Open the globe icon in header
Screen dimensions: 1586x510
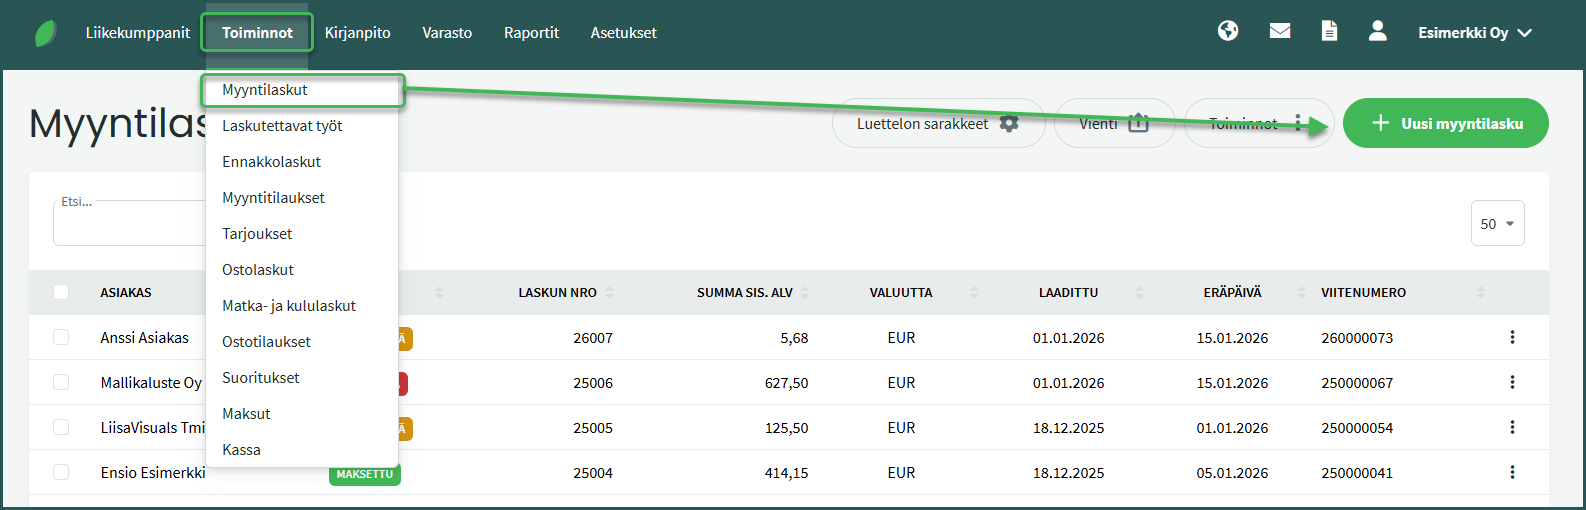coord(1228,31)
